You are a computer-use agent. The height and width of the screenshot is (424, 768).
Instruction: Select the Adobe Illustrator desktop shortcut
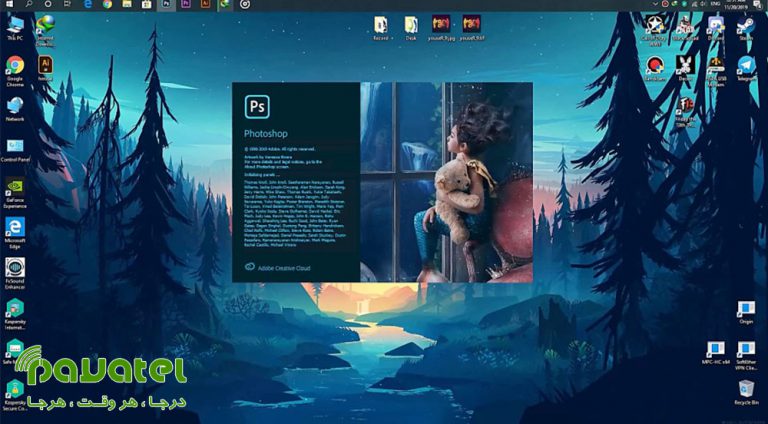(45, 68)
